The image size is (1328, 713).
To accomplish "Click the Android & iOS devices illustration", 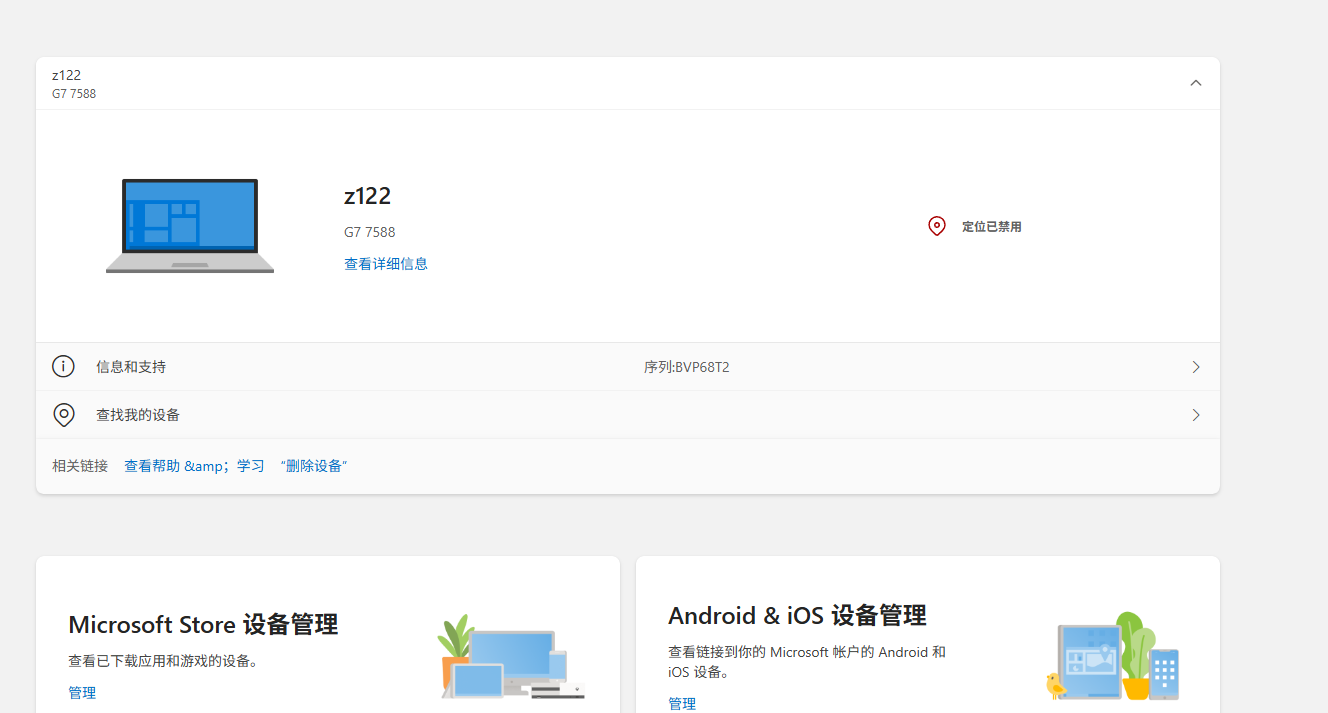I will point(1113,656).
